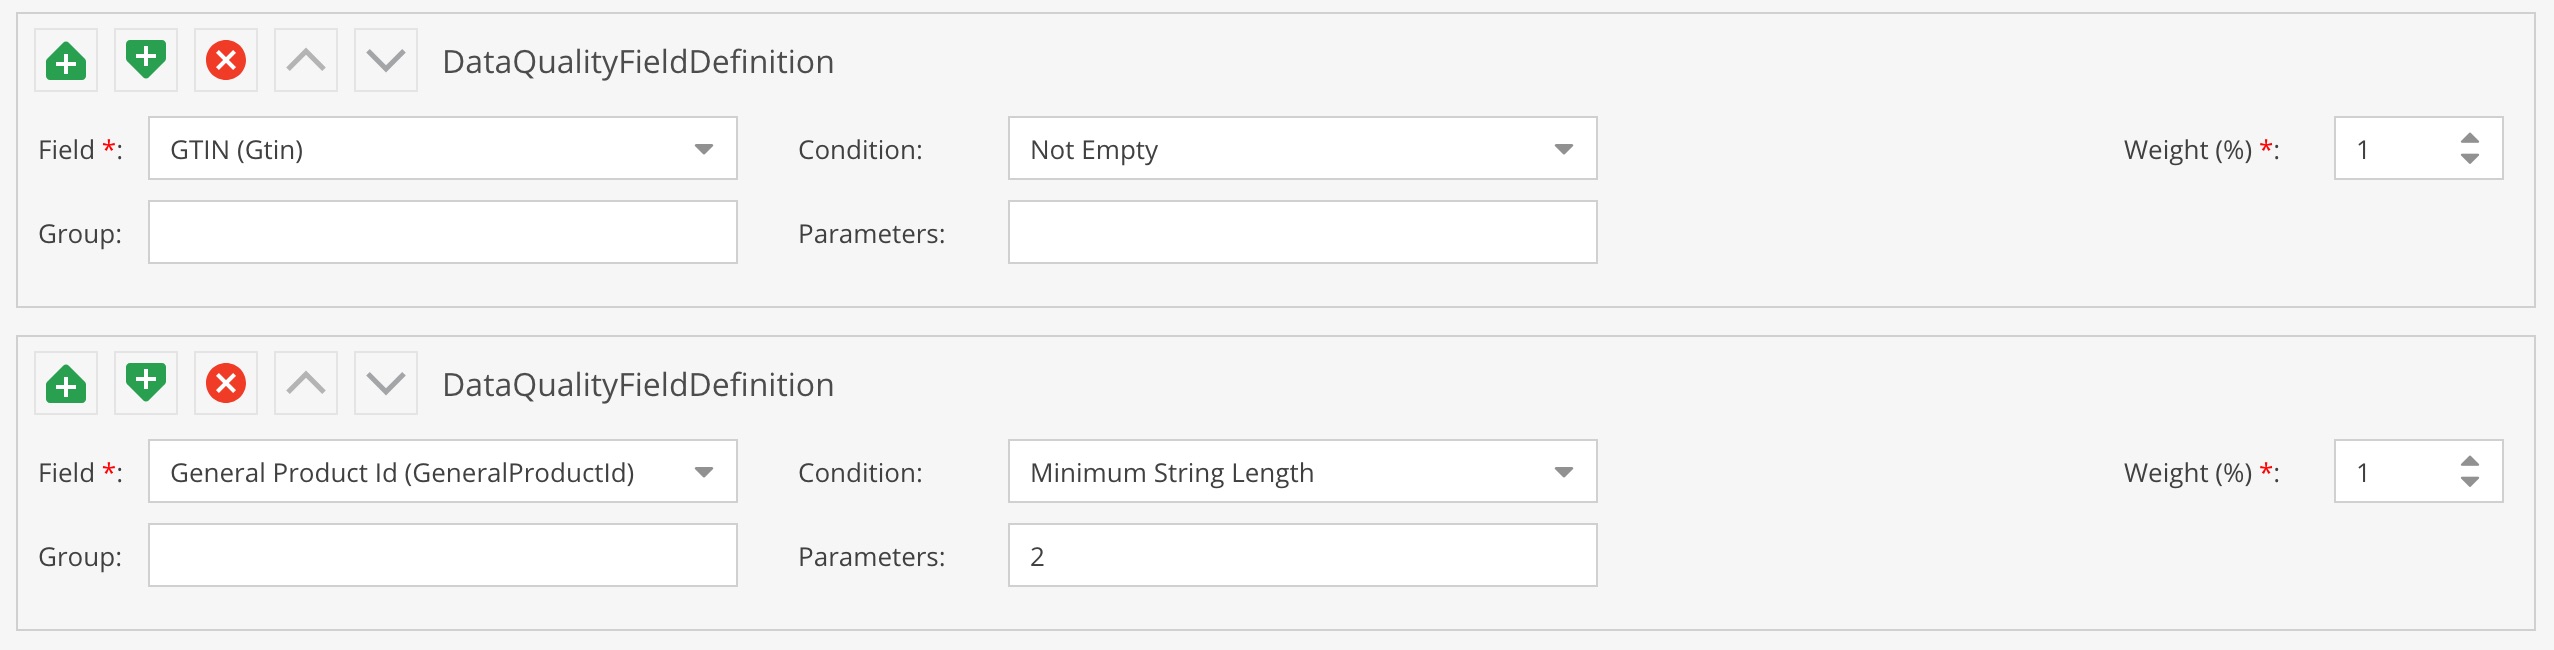Click the empty Parameters field for GTIN
Image resolution: width=2554 pixels, height=650 pixels.
click(1303, 233)
